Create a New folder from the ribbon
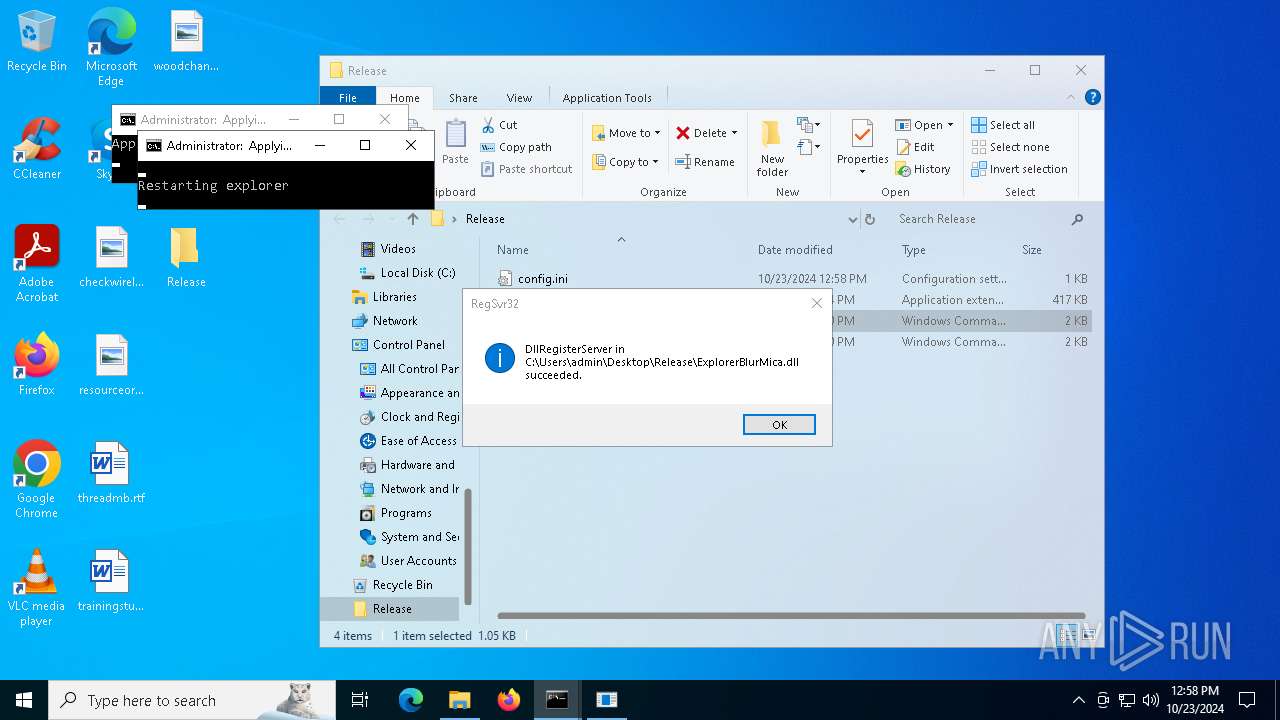This screenshot has height=720, width=1280. tap(772, 148)
